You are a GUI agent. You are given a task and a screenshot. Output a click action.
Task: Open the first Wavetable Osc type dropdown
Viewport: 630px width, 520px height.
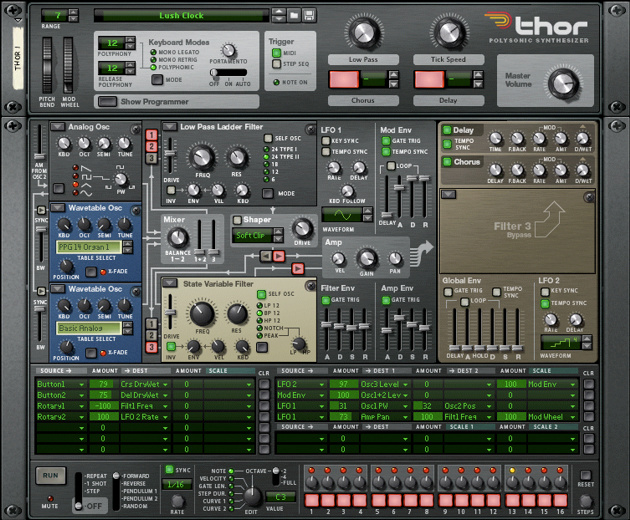point(57,208)
